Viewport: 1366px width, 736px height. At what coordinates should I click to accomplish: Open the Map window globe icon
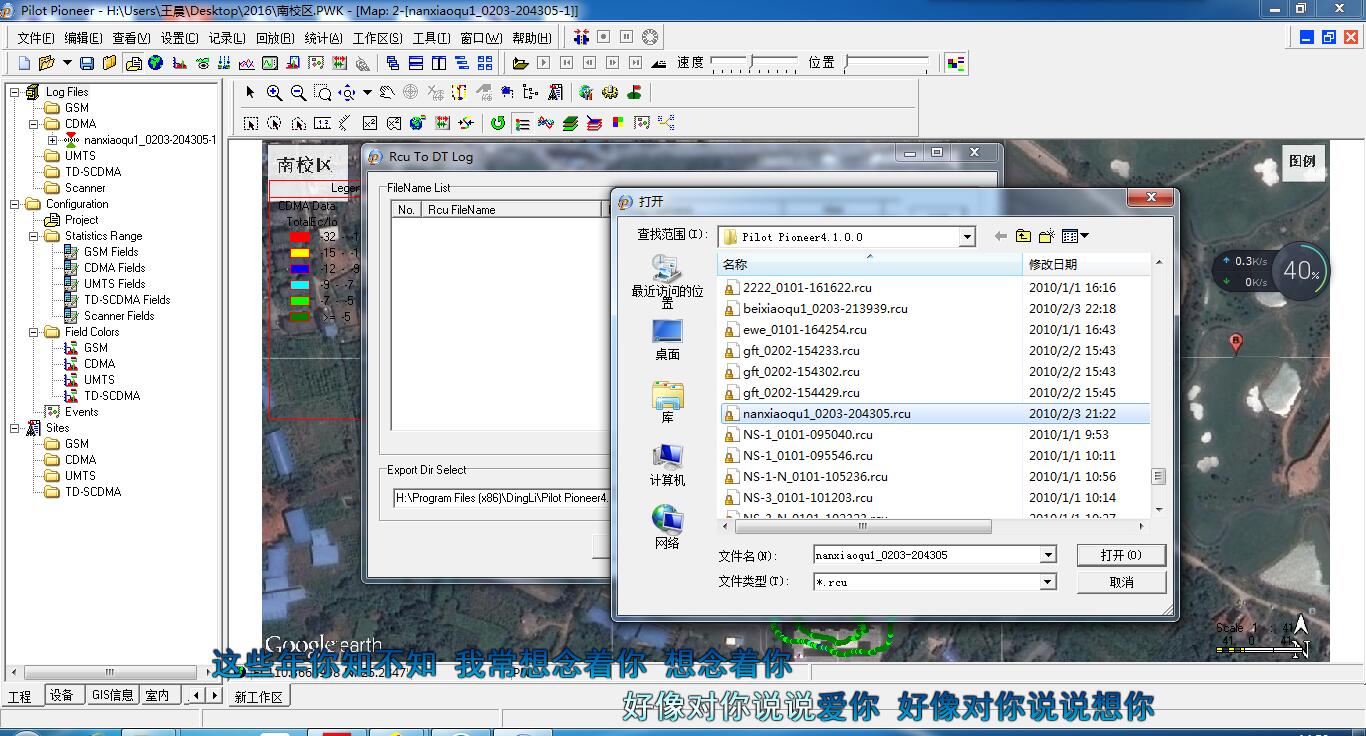point(156,63)
